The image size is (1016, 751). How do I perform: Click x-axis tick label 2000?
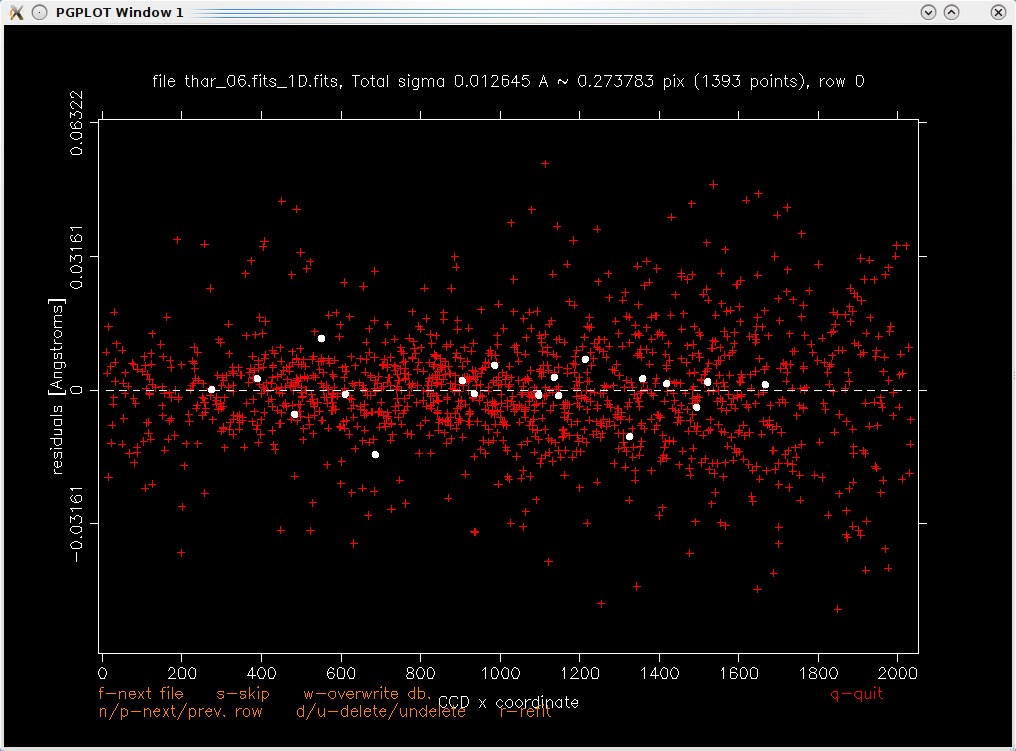(x=898, y=673)
